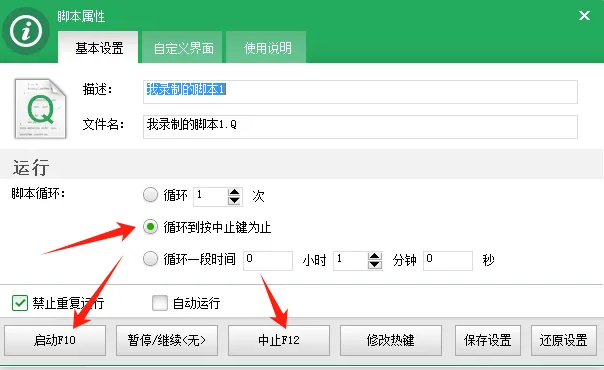Open the 使用说明 tab

click(267, 48)
